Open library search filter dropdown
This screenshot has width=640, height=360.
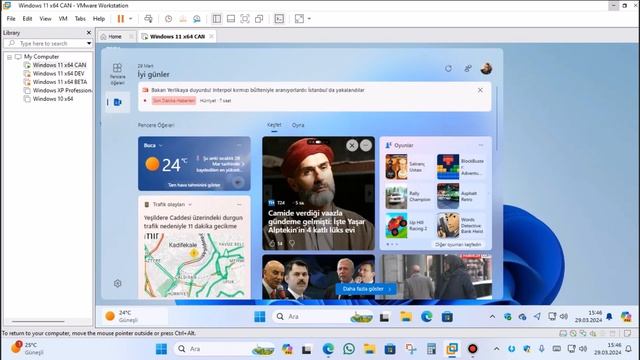coord(89,43)
